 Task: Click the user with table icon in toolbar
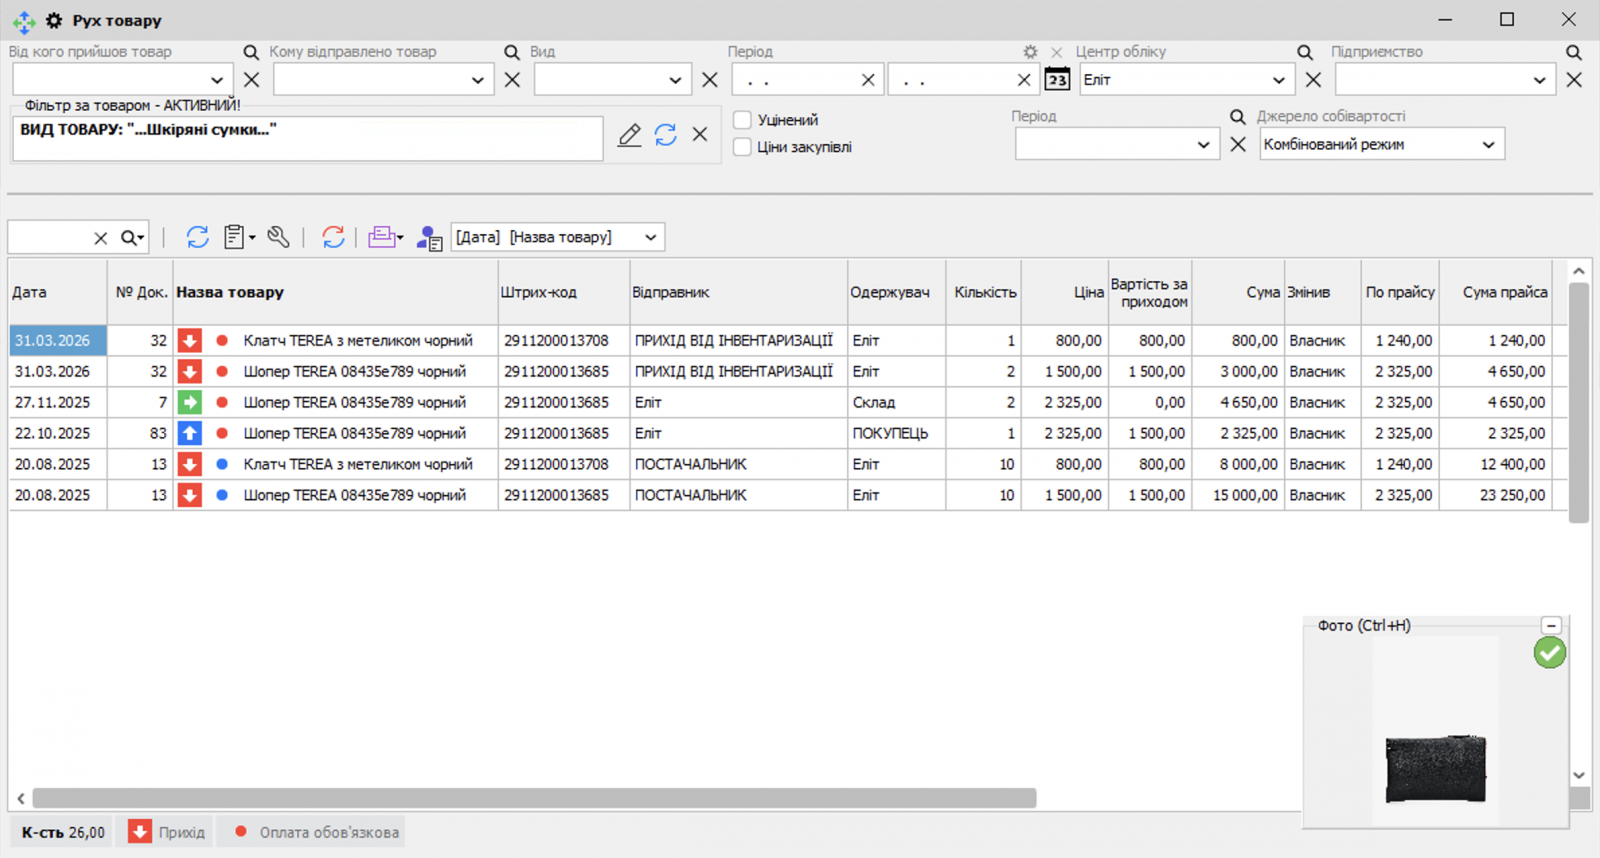[x=429, y=238]
